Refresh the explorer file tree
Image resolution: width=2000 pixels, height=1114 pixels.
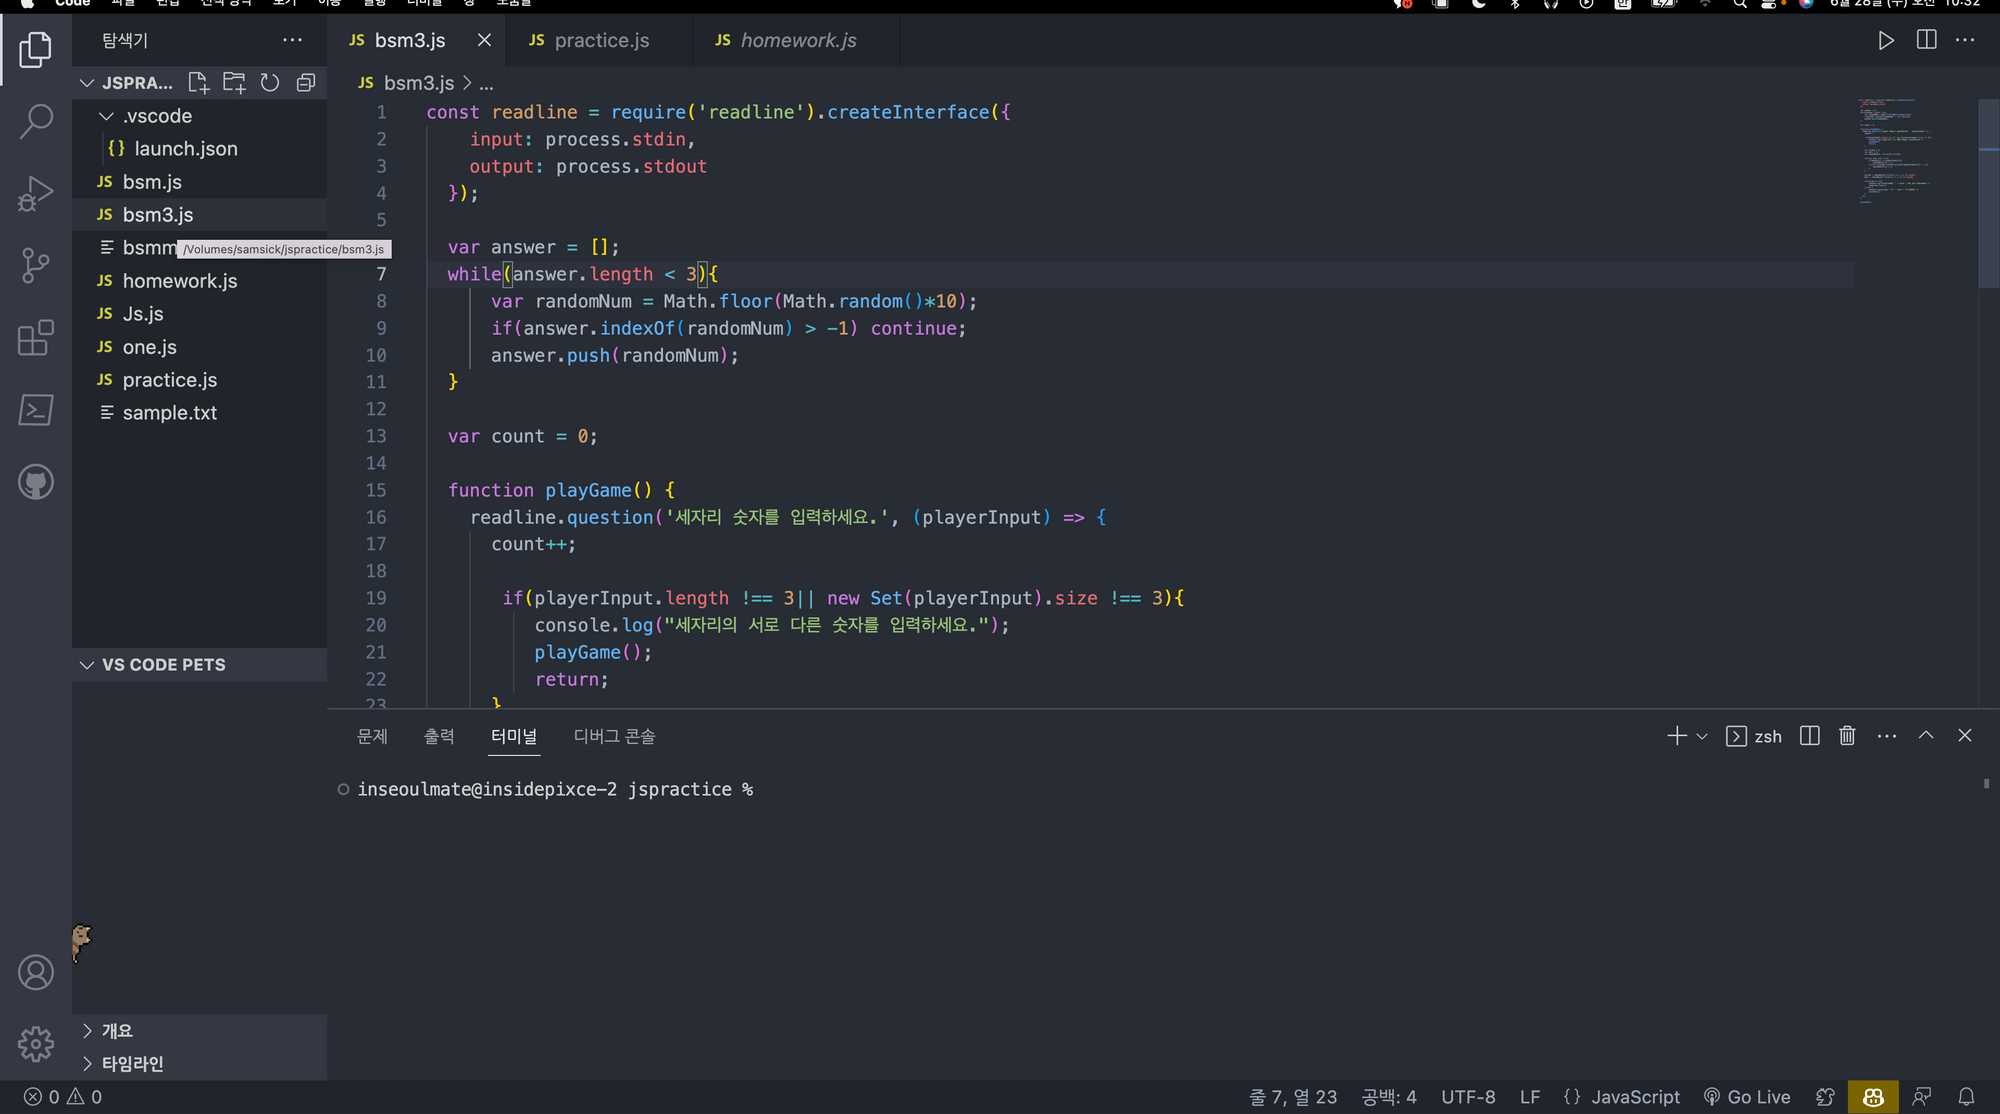270,83
